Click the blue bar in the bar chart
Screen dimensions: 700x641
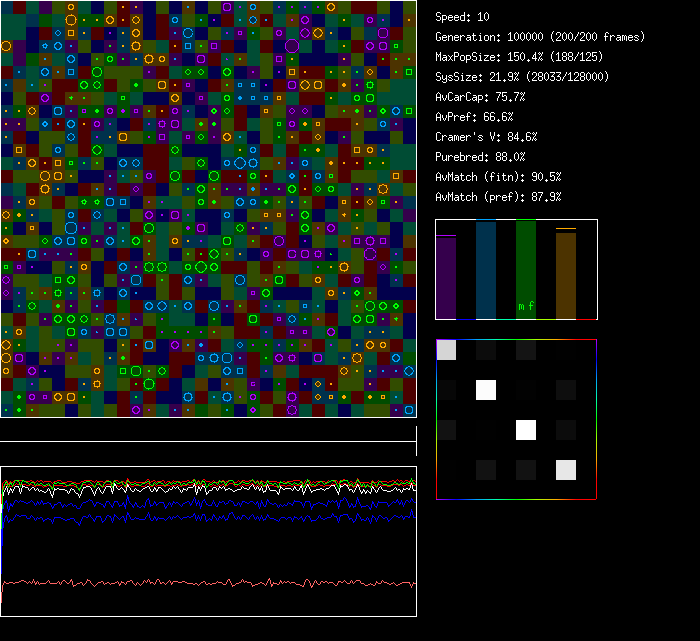486,270
